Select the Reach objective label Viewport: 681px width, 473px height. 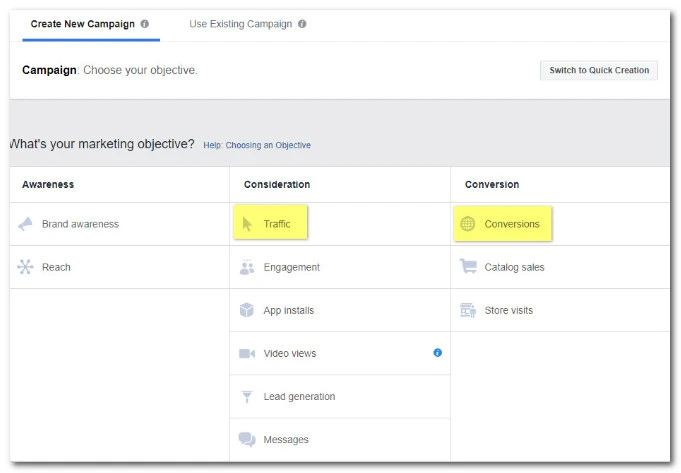click(x=56, y=267)
